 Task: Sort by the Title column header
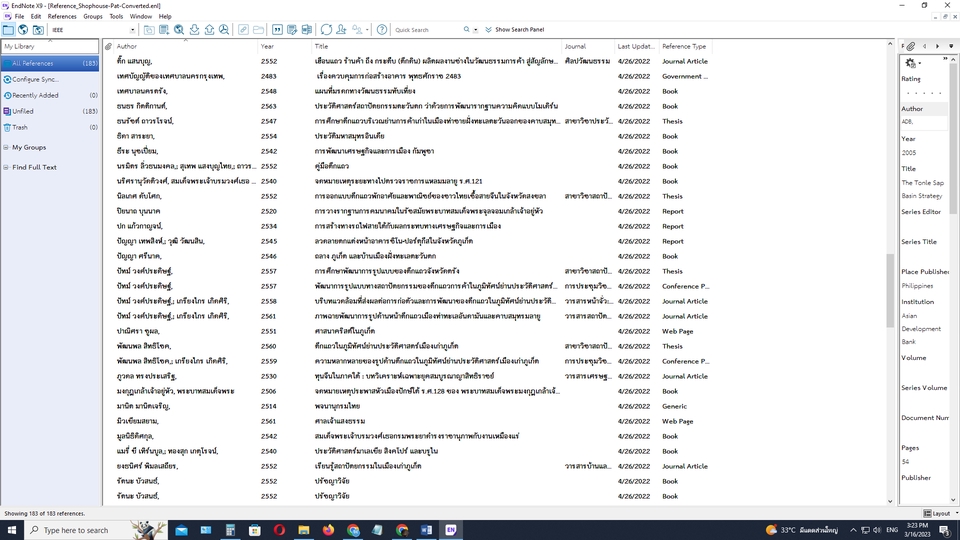coord(437,46)
